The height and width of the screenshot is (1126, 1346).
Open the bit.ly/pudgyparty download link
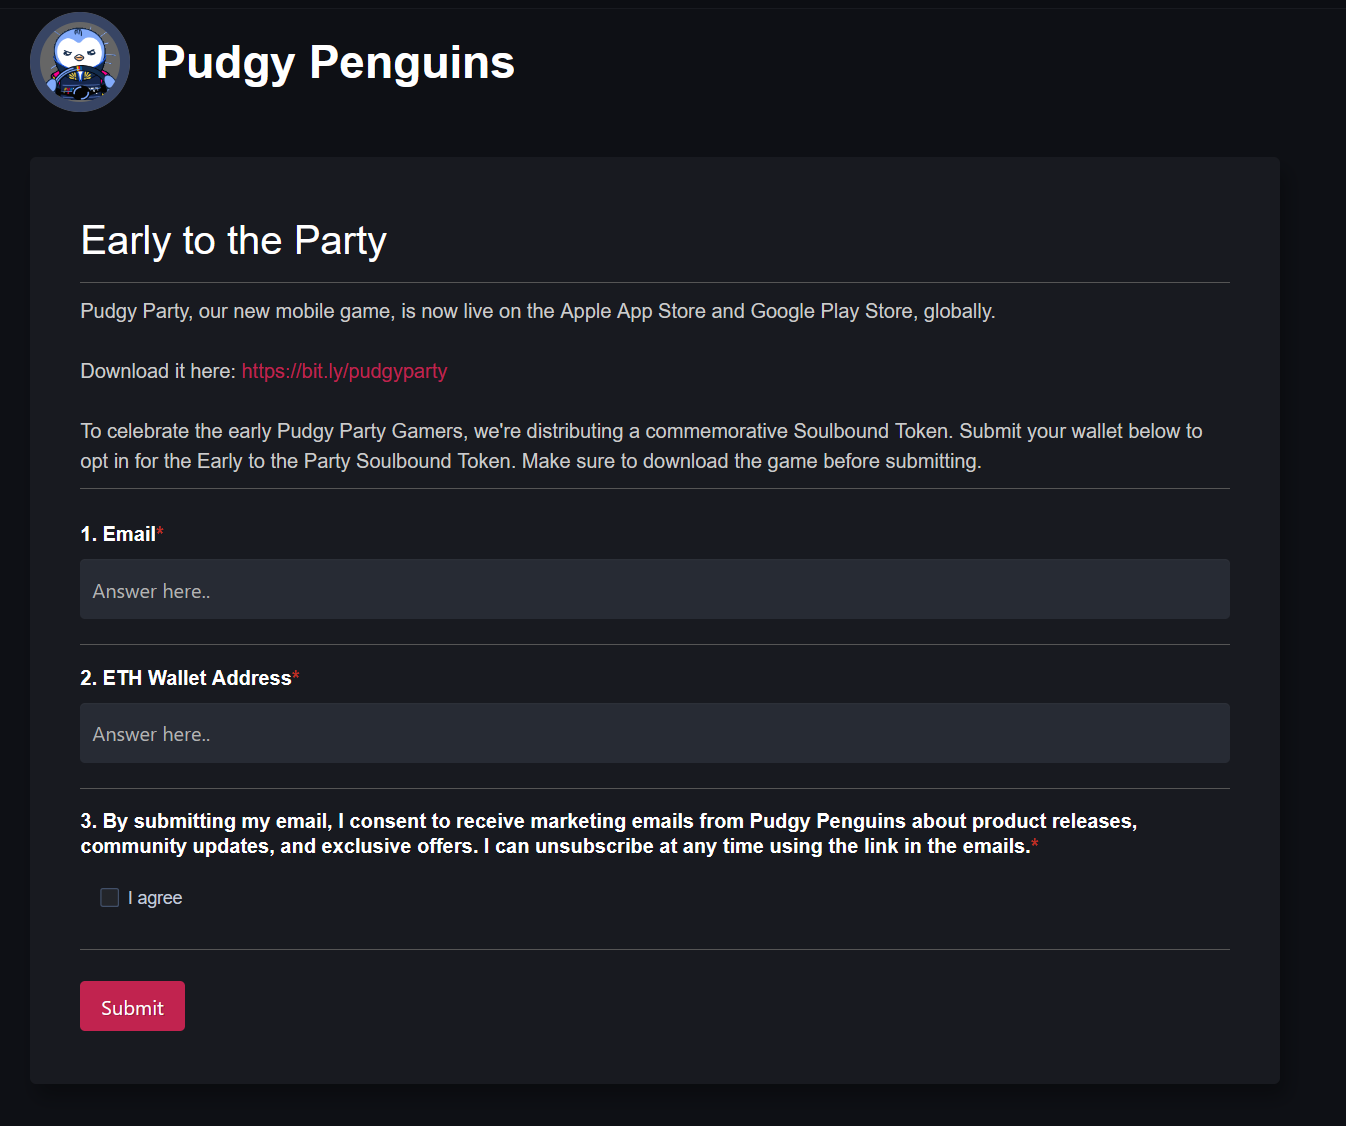pos(344,371)
